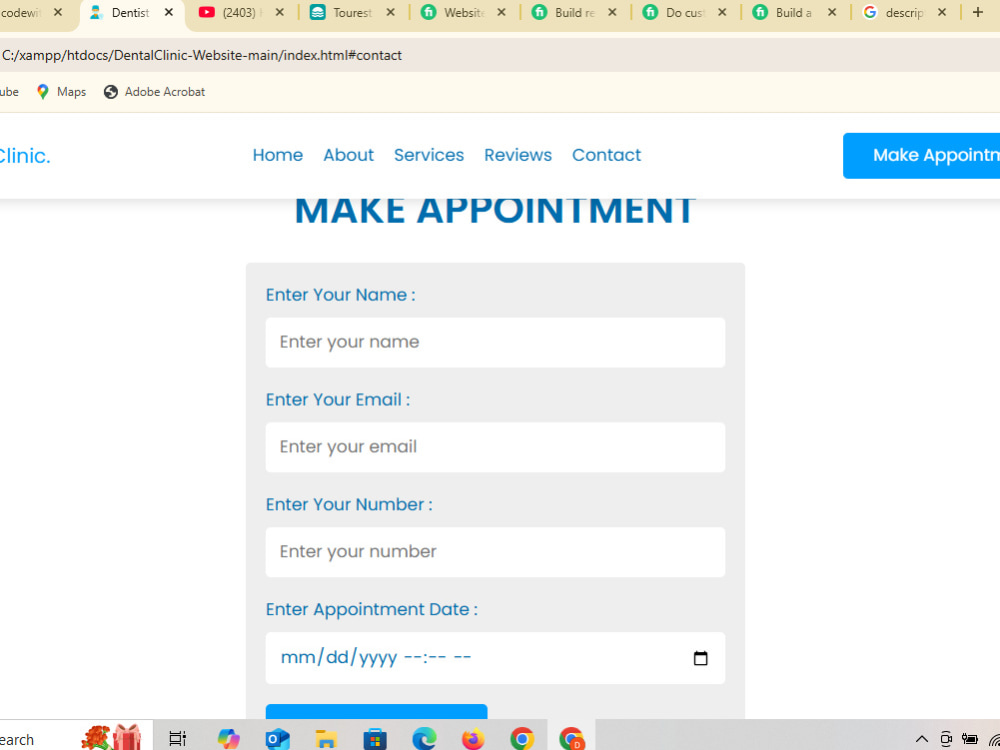Click the Enter Your Name label
This screenshot has height=750, width=1000.
(x=341, y=295)
